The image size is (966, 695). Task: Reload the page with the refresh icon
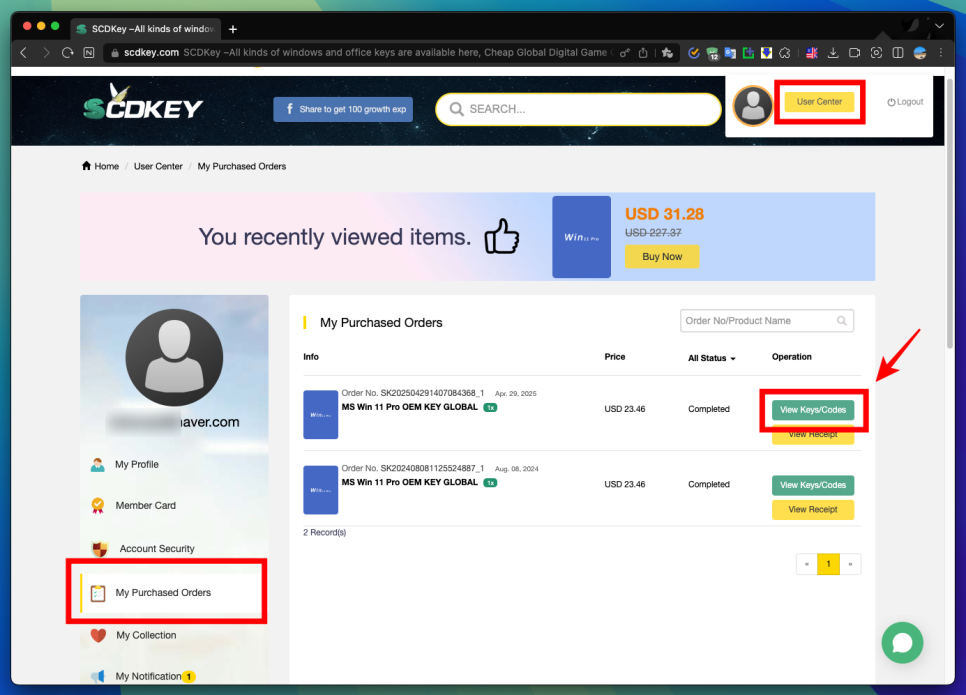click(68, 53)
